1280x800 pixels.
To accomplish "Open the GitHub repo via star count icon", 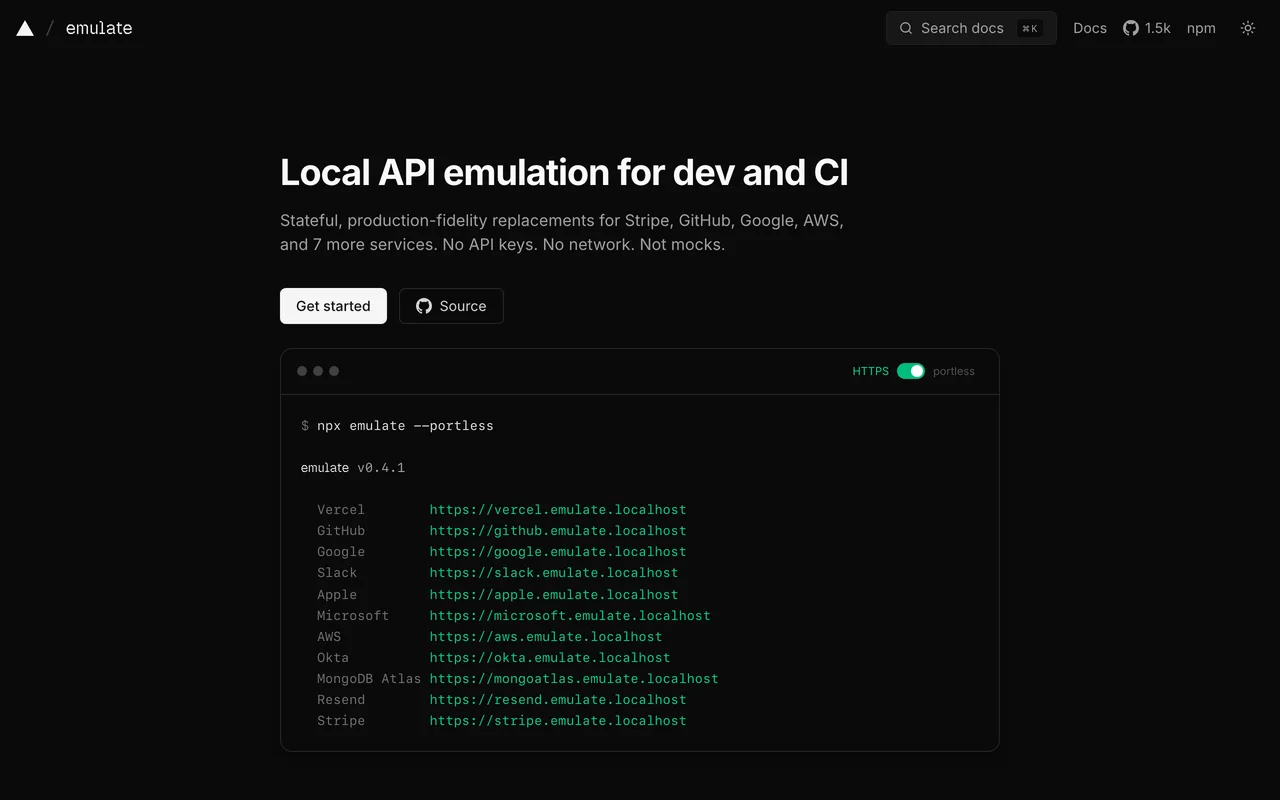I will [x=1131, y=28].
